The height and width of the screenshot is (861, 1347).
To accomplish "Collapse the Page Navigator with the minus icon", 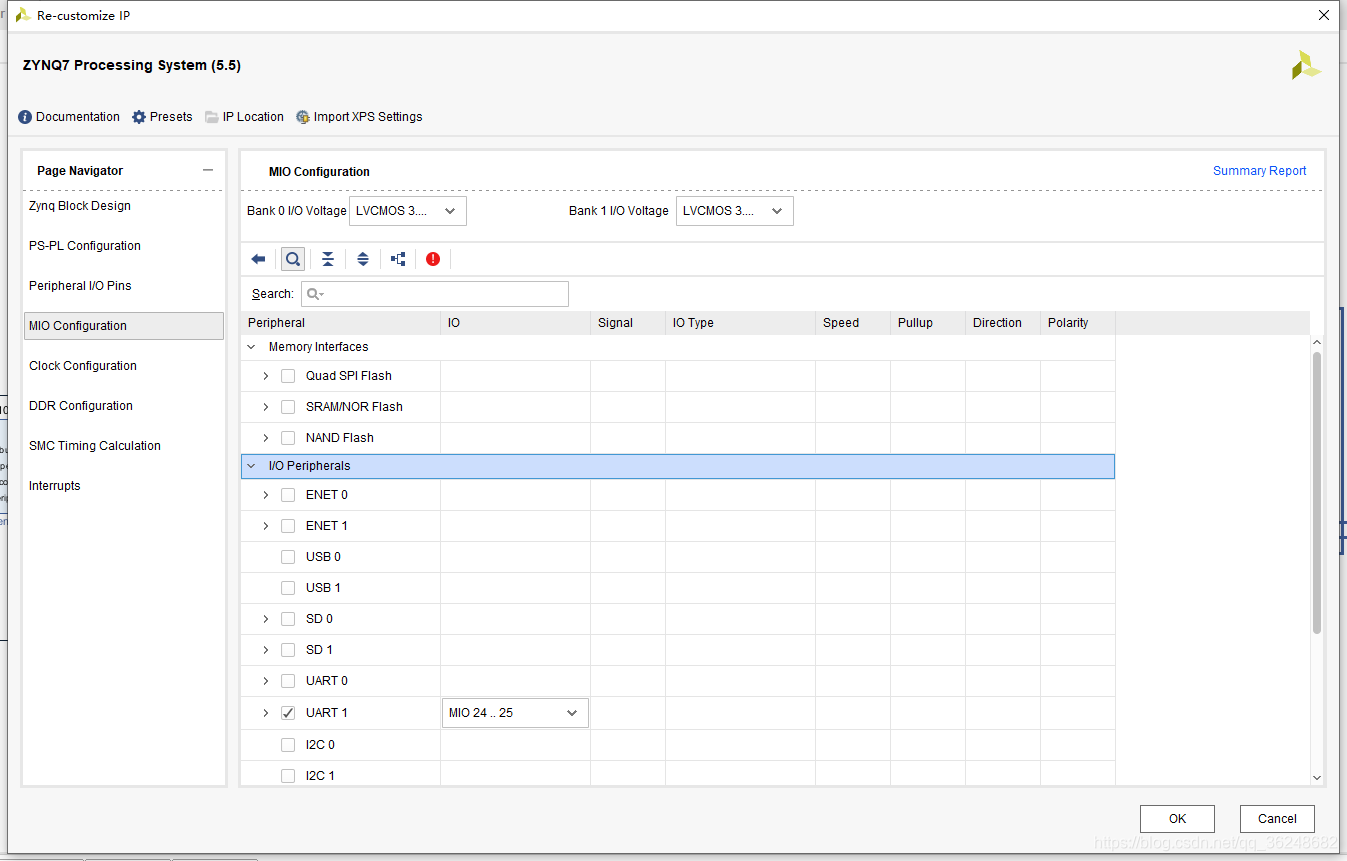I will pos(208,170).
